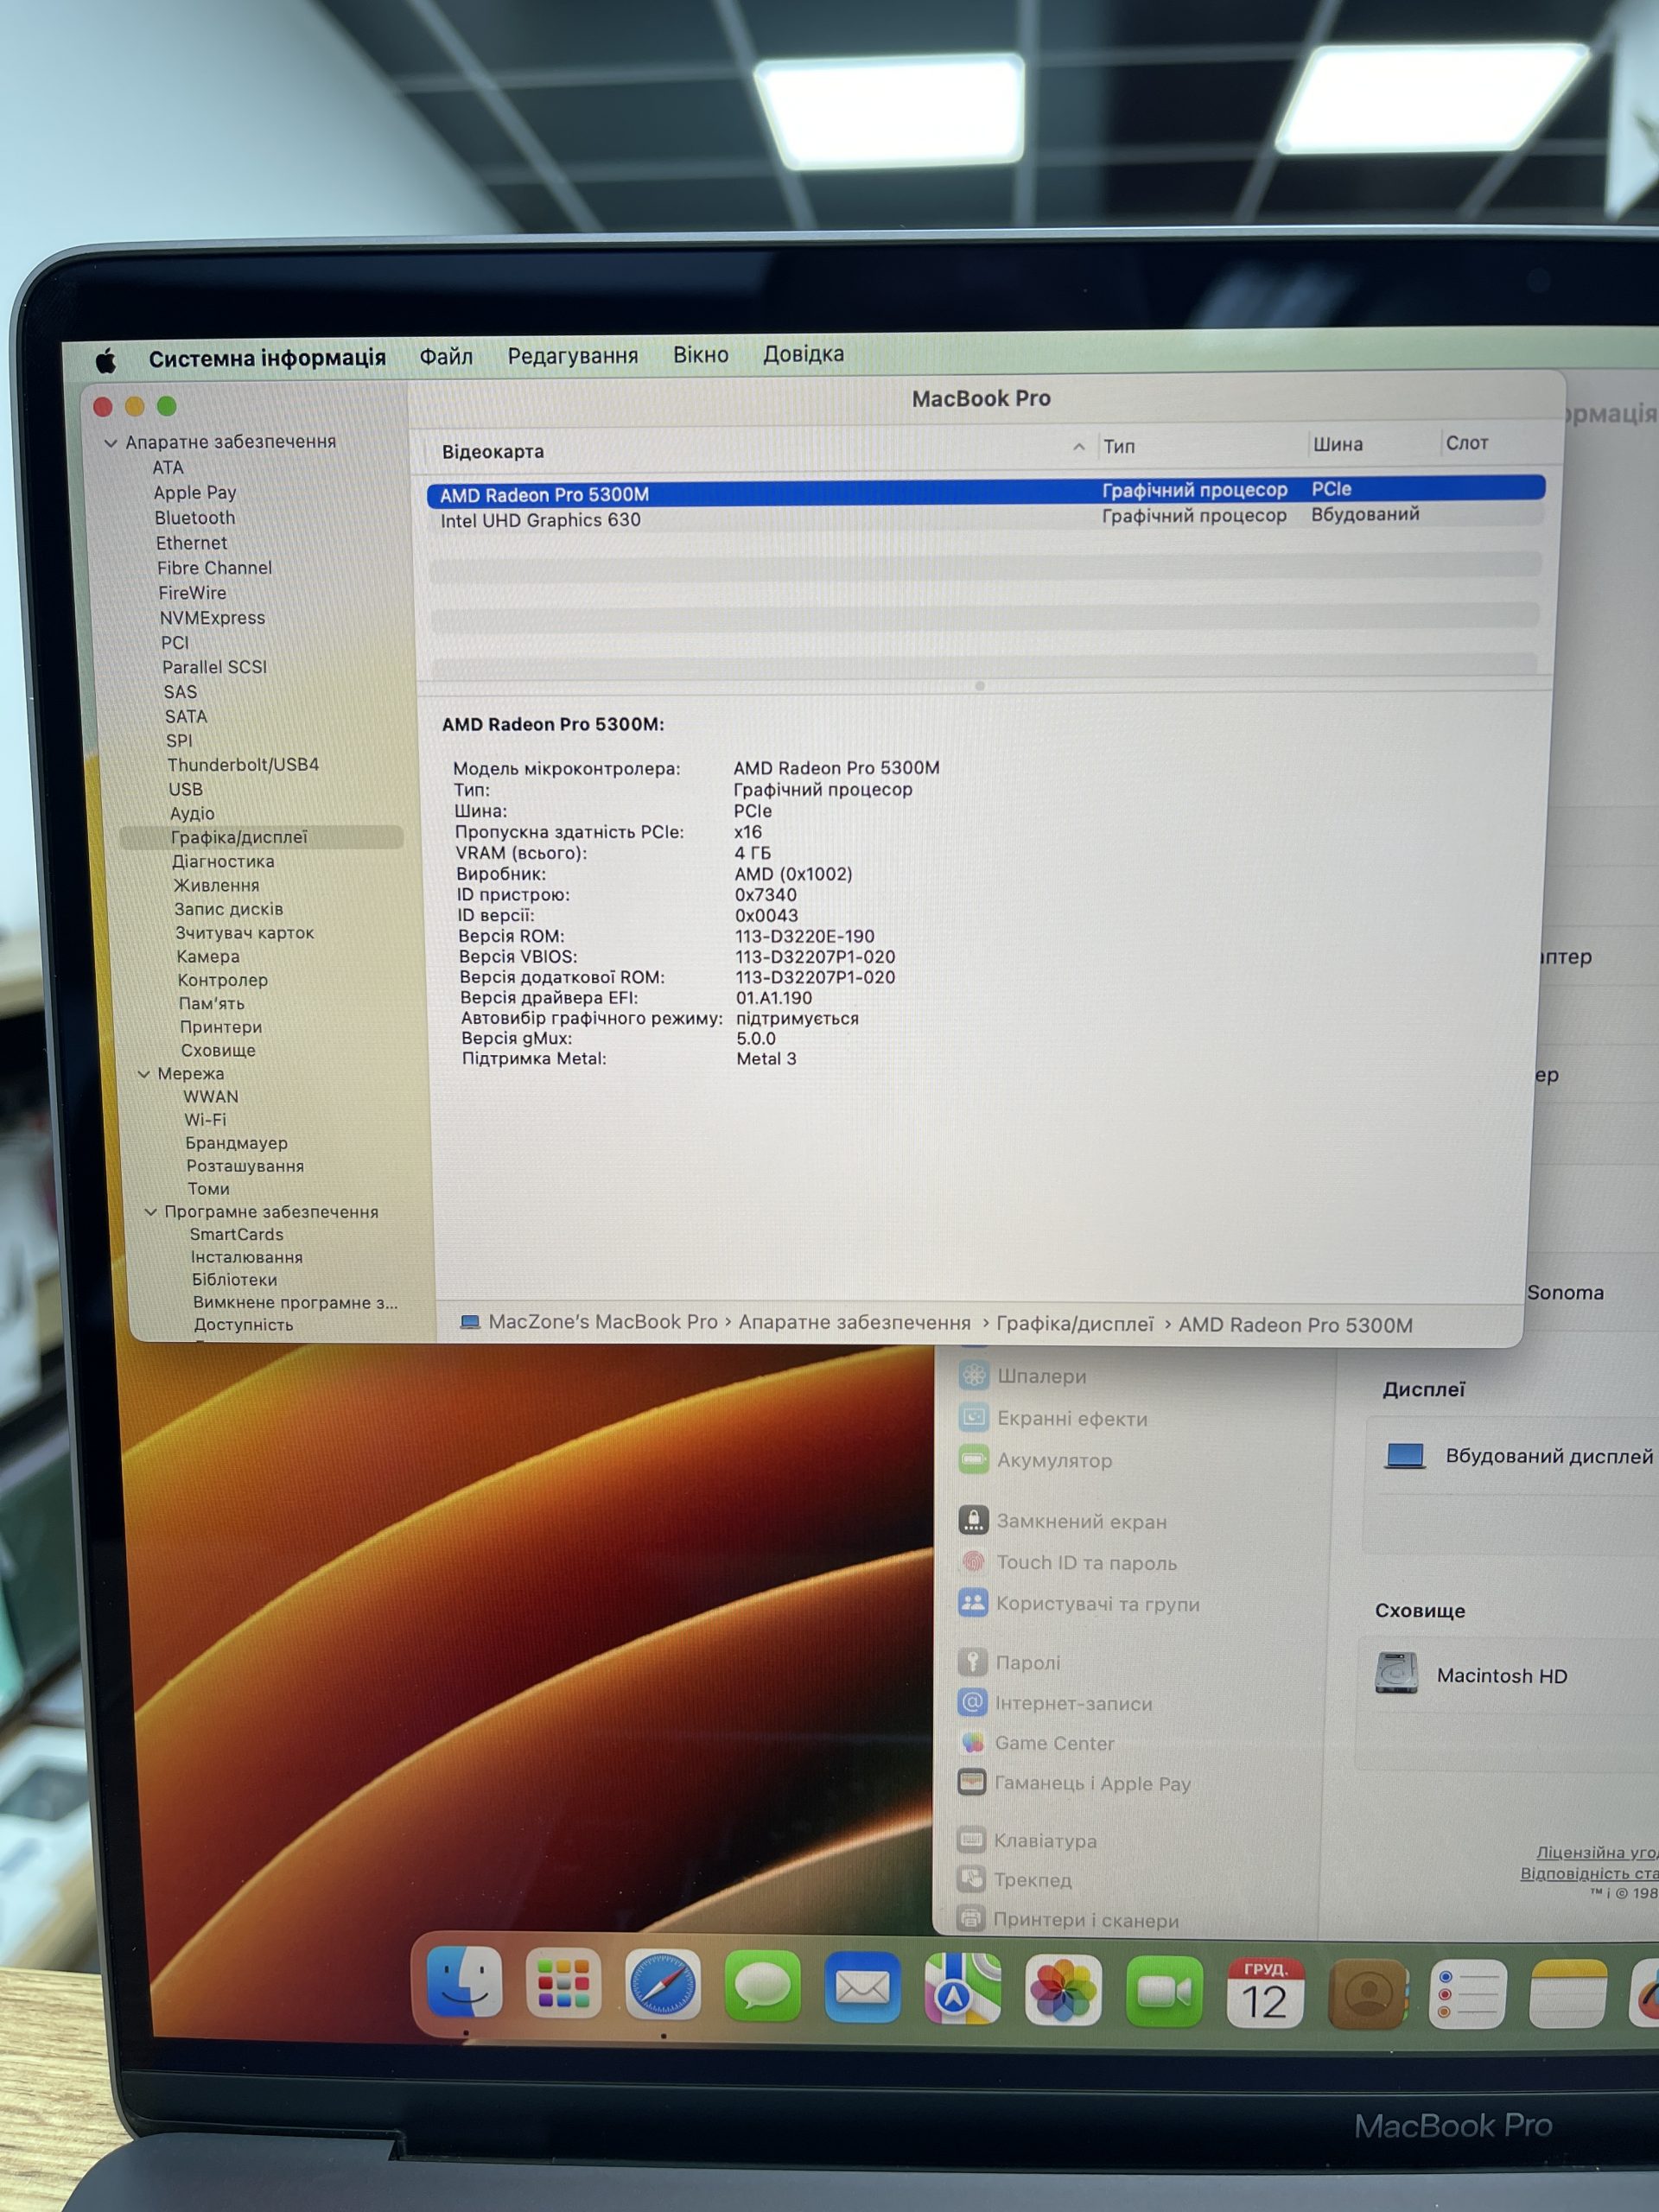Viewport: 1659px width, 2212px height.
Task: Select Камера in the sidebar
Action: pos(208,956)
